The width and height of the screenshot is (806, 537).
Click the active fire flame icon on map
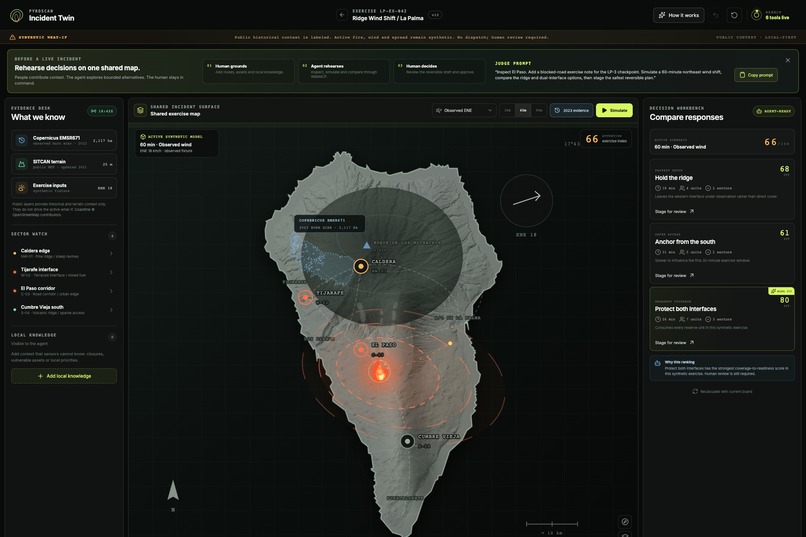click(379, 371)
